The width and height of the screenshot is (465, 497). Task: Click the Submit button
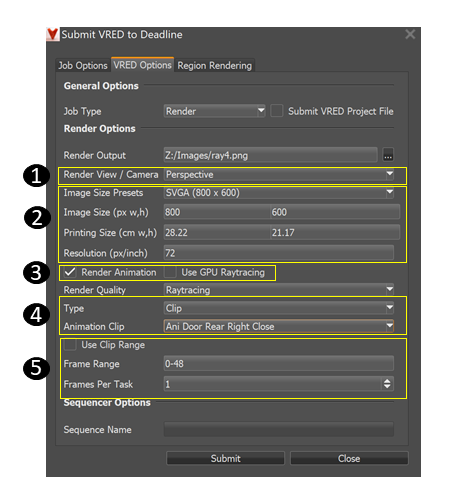tap(225, 458)
